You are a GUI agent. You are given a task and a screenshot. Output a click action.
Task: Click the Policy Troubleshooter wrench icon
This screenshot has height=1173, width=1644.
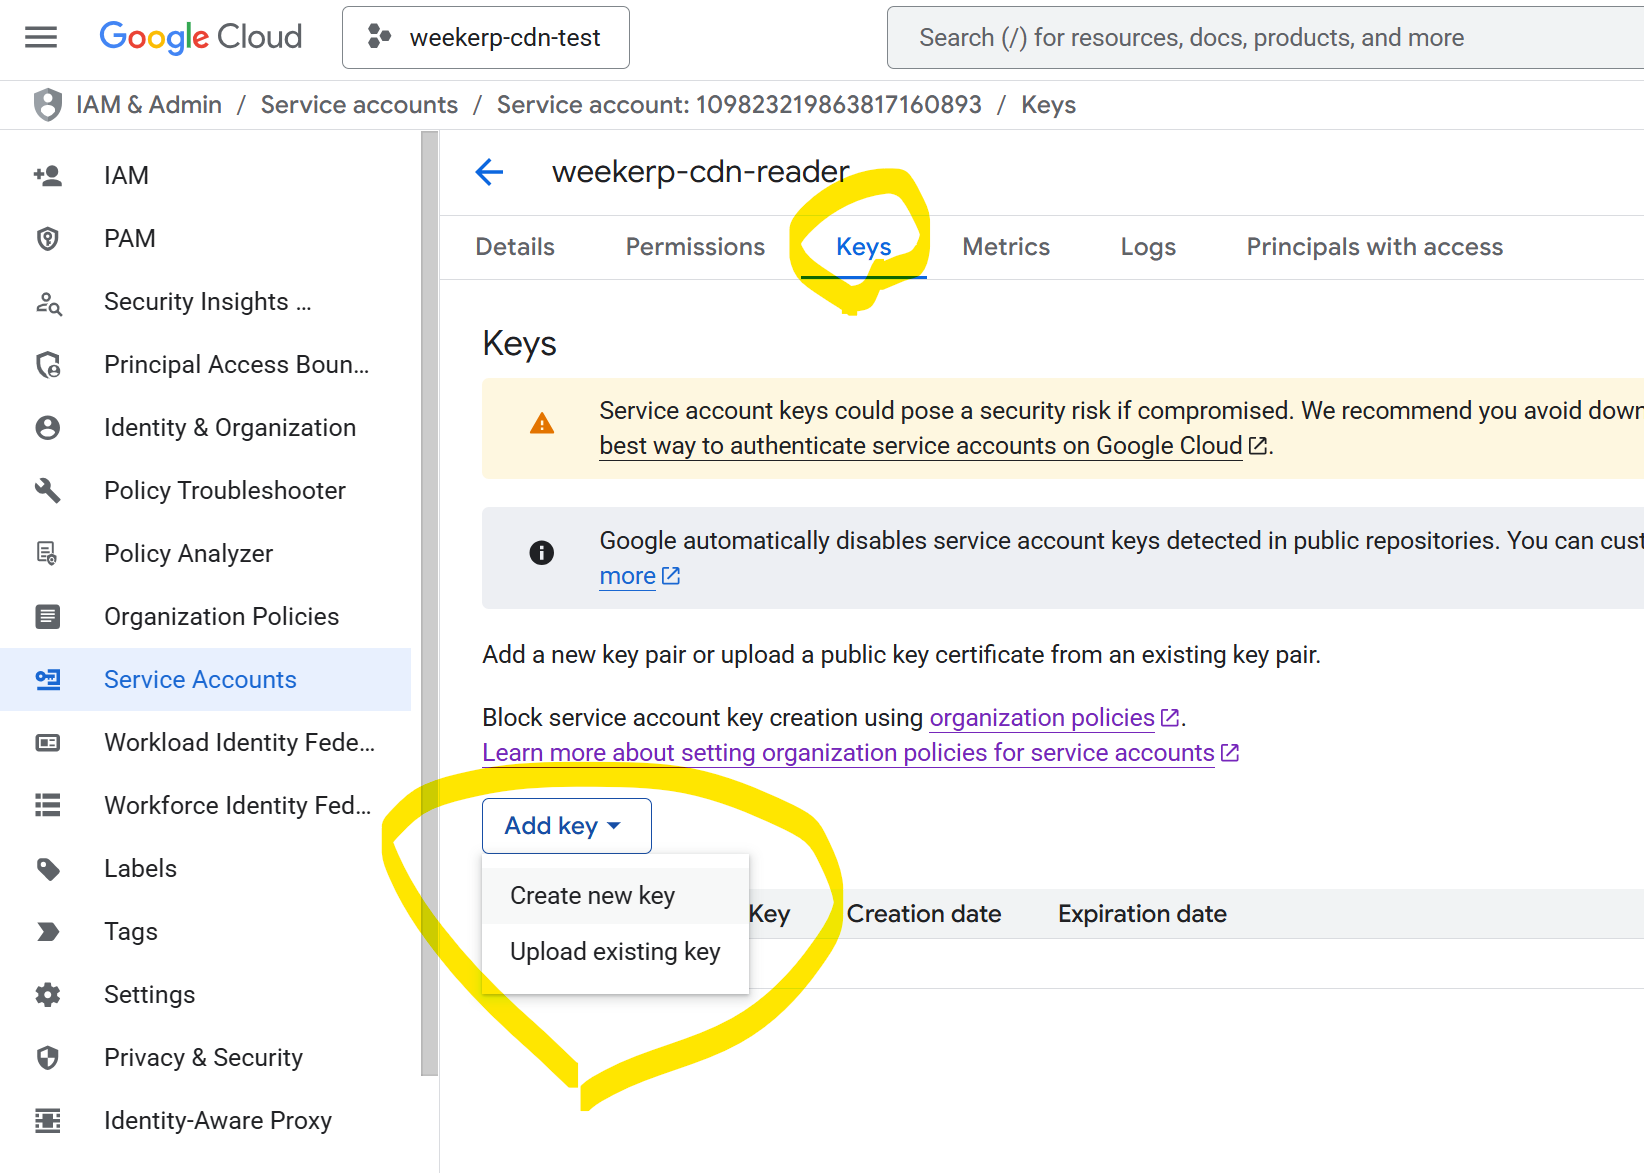pyautogui.click(x=47, y=490)
